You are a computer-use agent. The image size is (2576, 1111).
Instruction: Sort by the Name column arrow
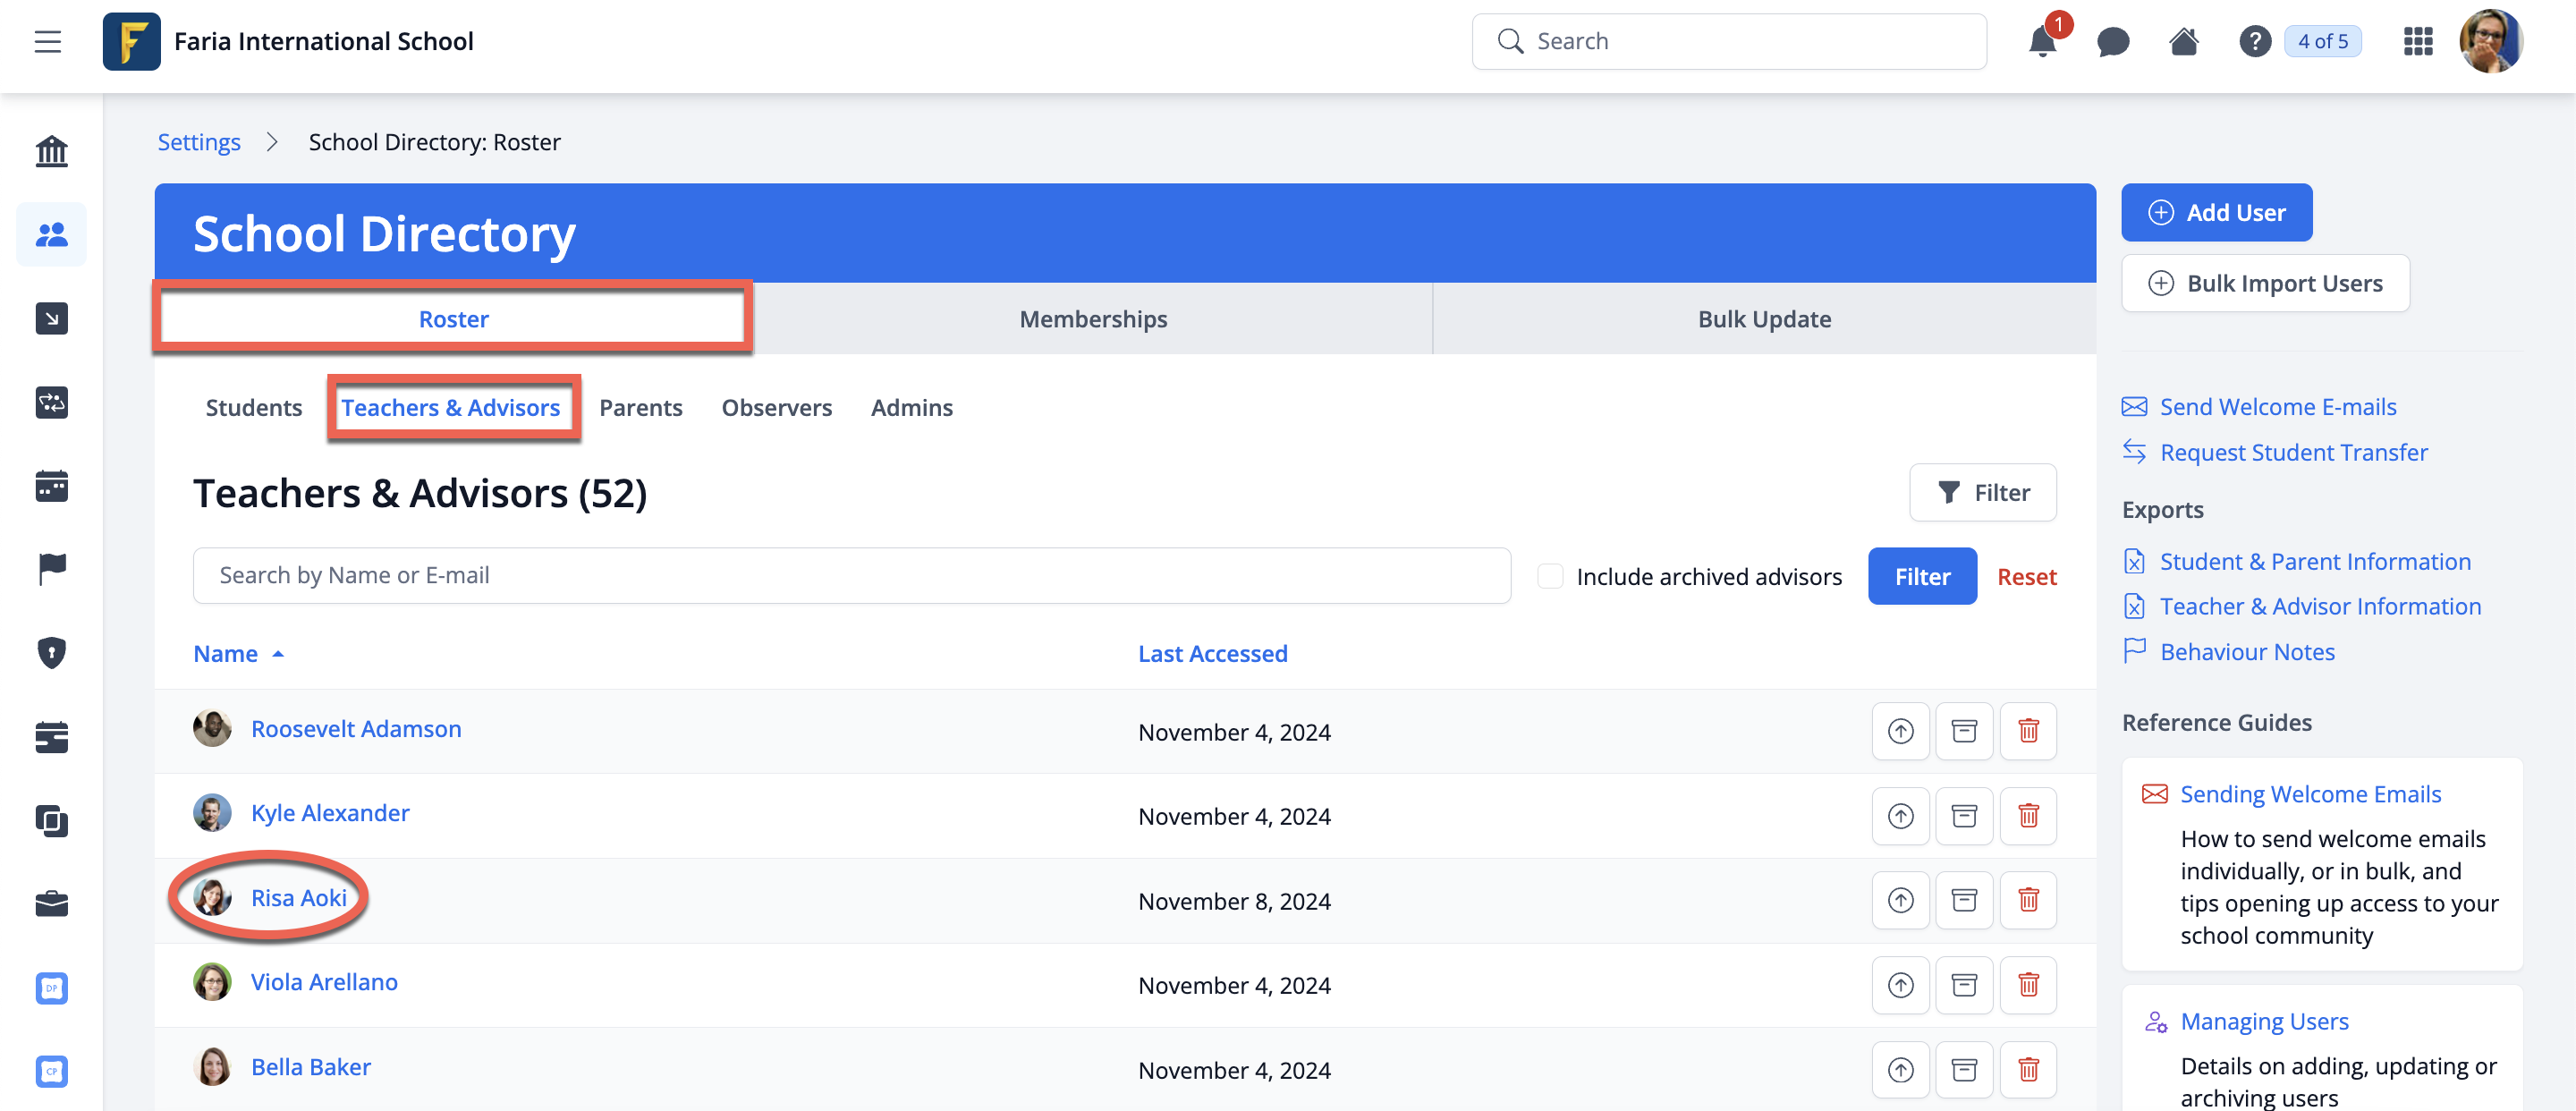click(x=278, y=654)
